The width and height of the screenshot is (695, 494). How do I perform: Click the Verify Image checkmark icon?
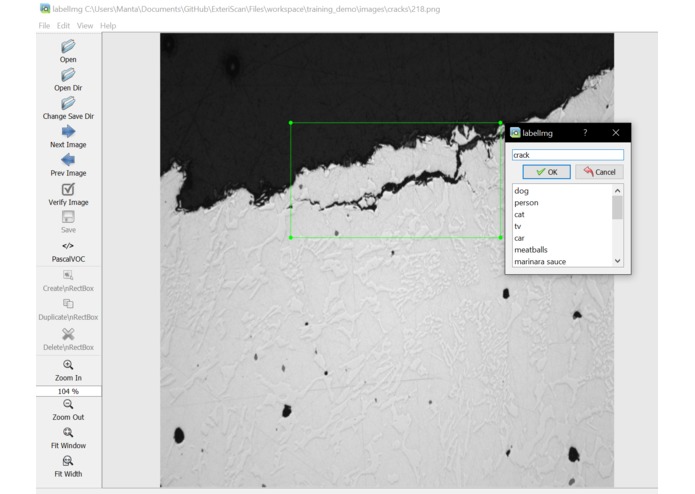[68, 189]
